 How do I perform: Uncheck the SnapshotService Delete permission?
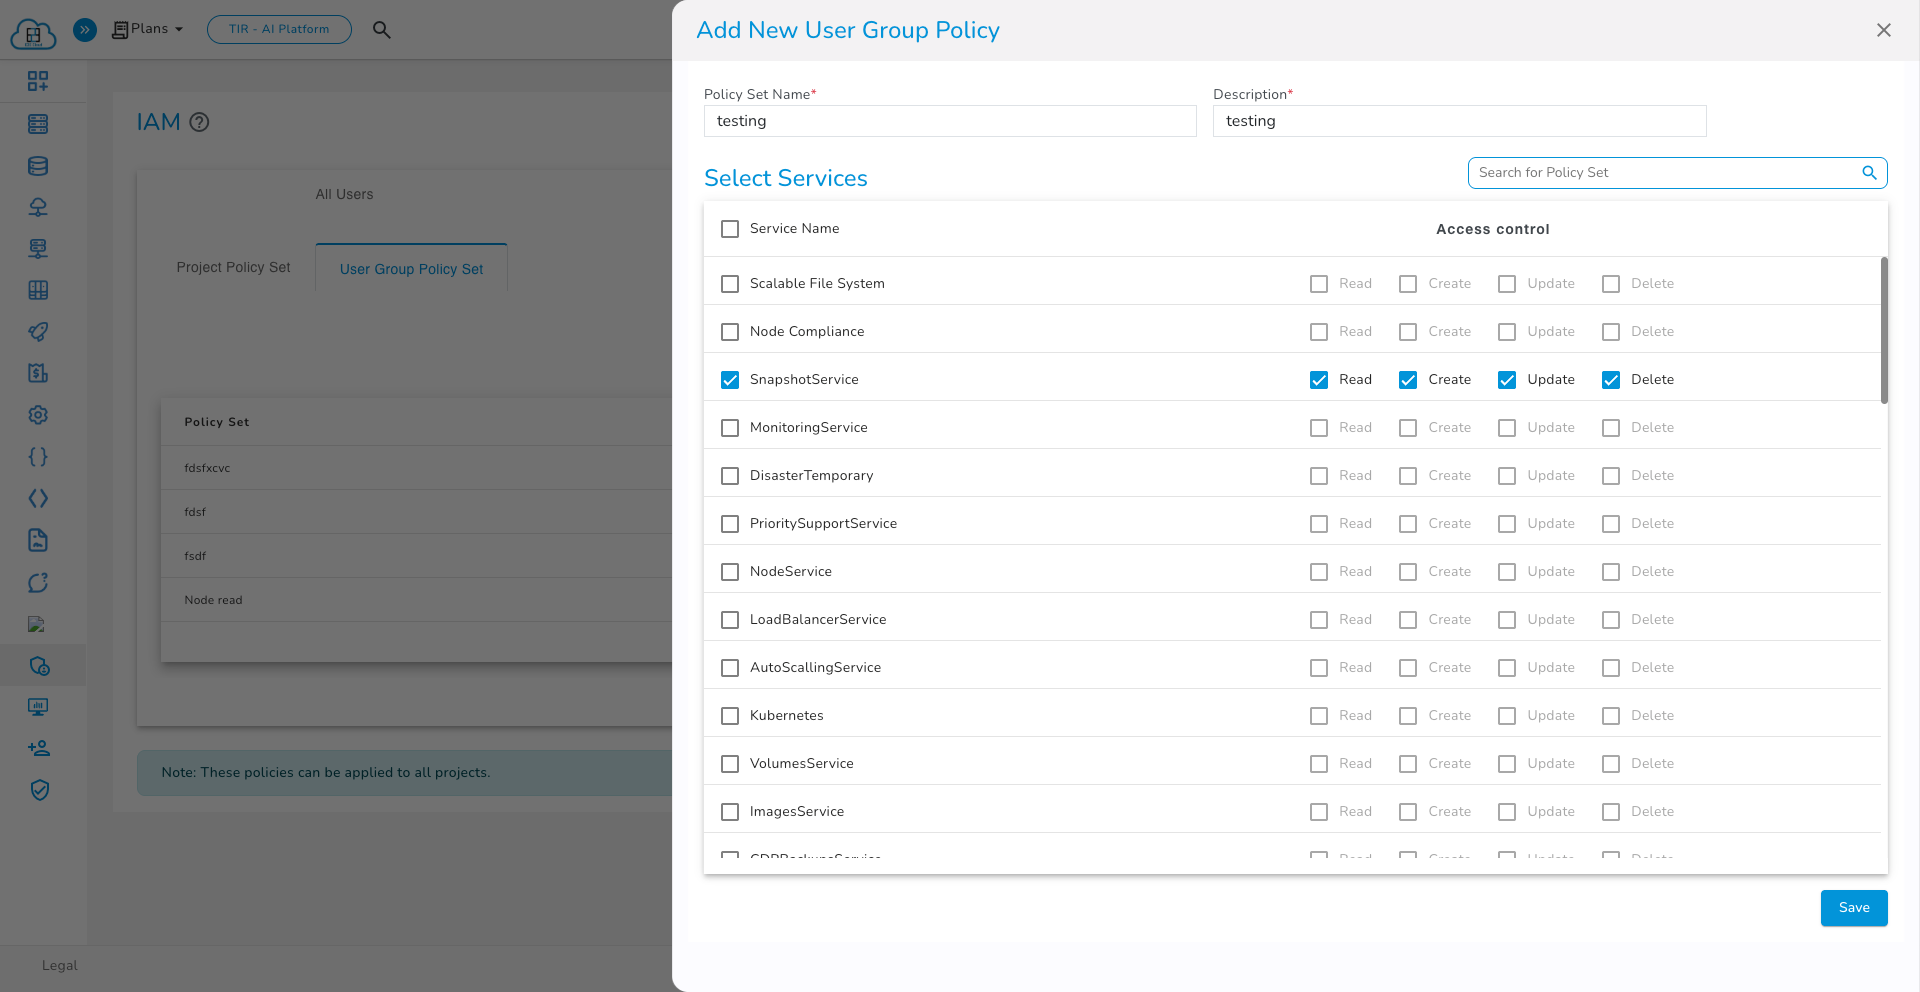click(1610, 380)
